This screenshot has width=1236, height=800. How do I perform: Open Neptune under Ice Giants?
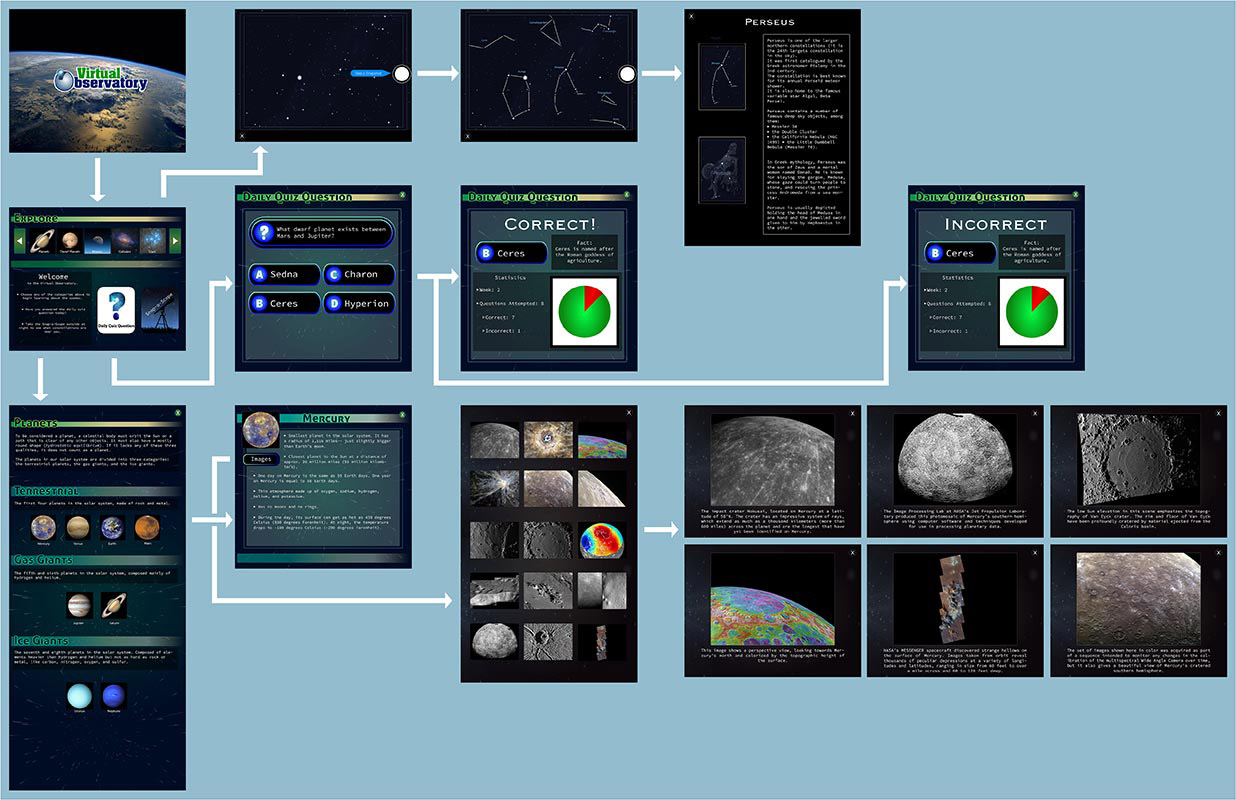(x=114, y=694)
